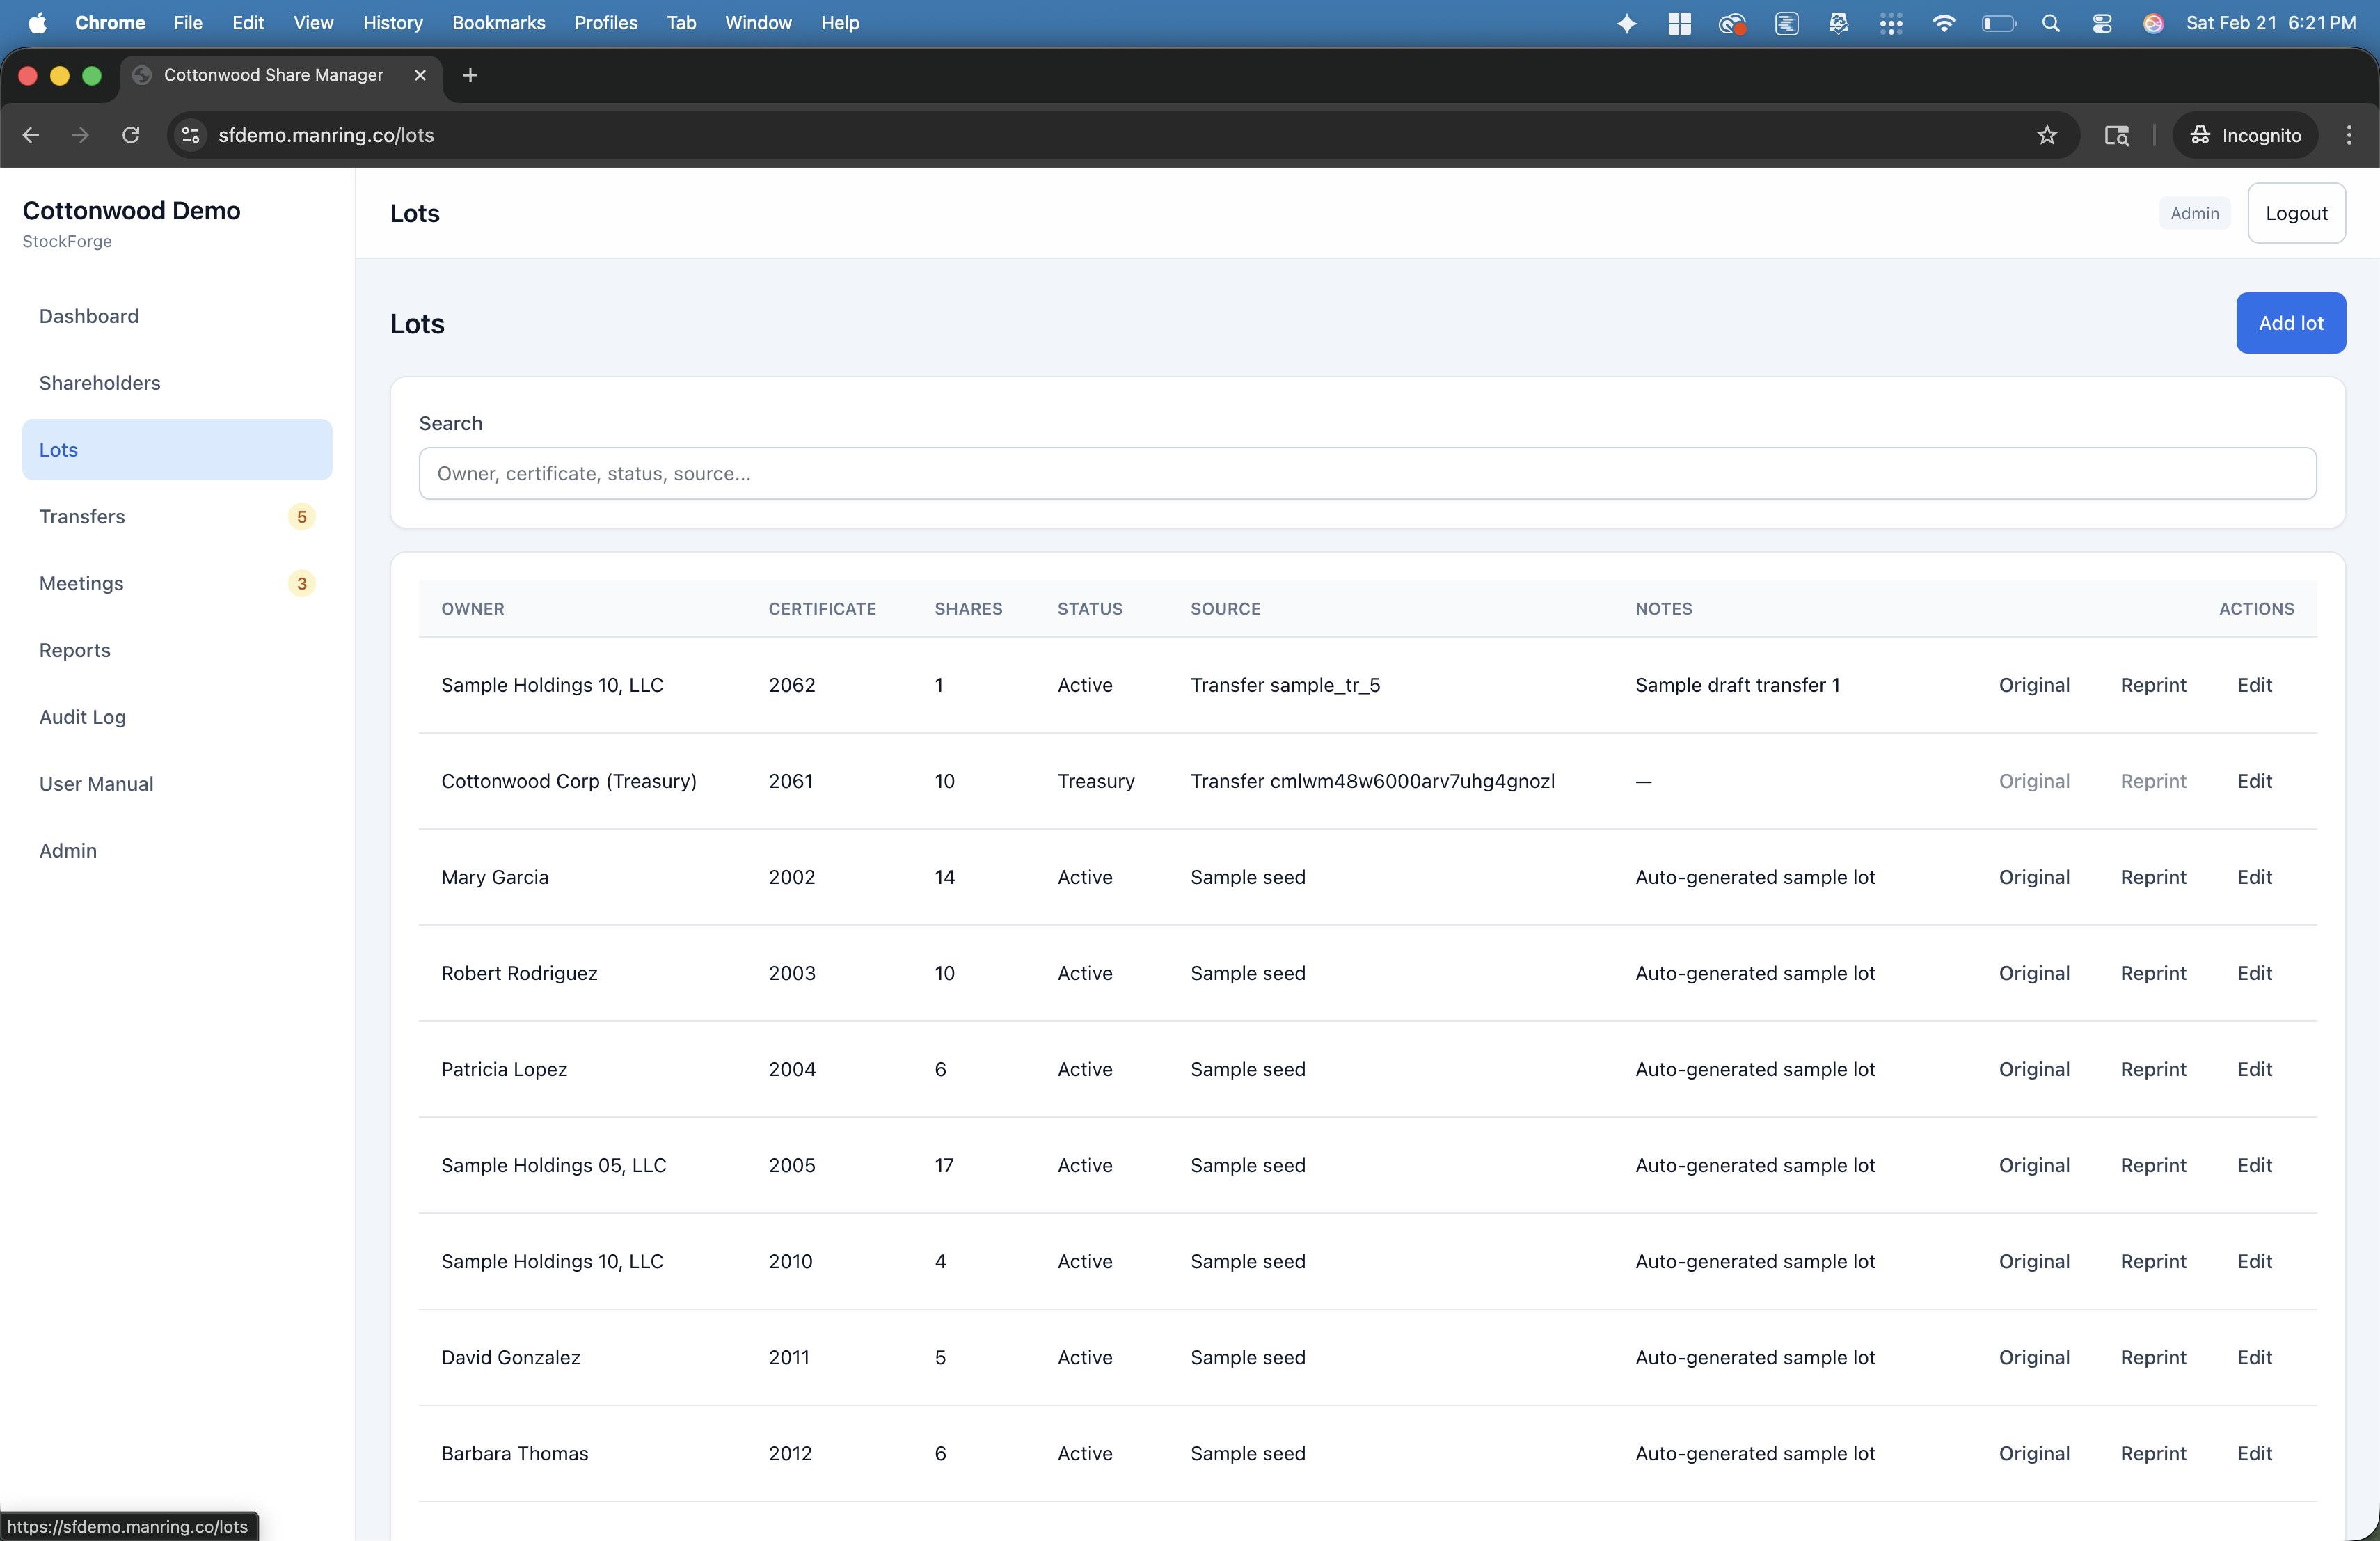Select the Cottonwood Share Manager tab

pyautogui.click(x=273, y=75)
